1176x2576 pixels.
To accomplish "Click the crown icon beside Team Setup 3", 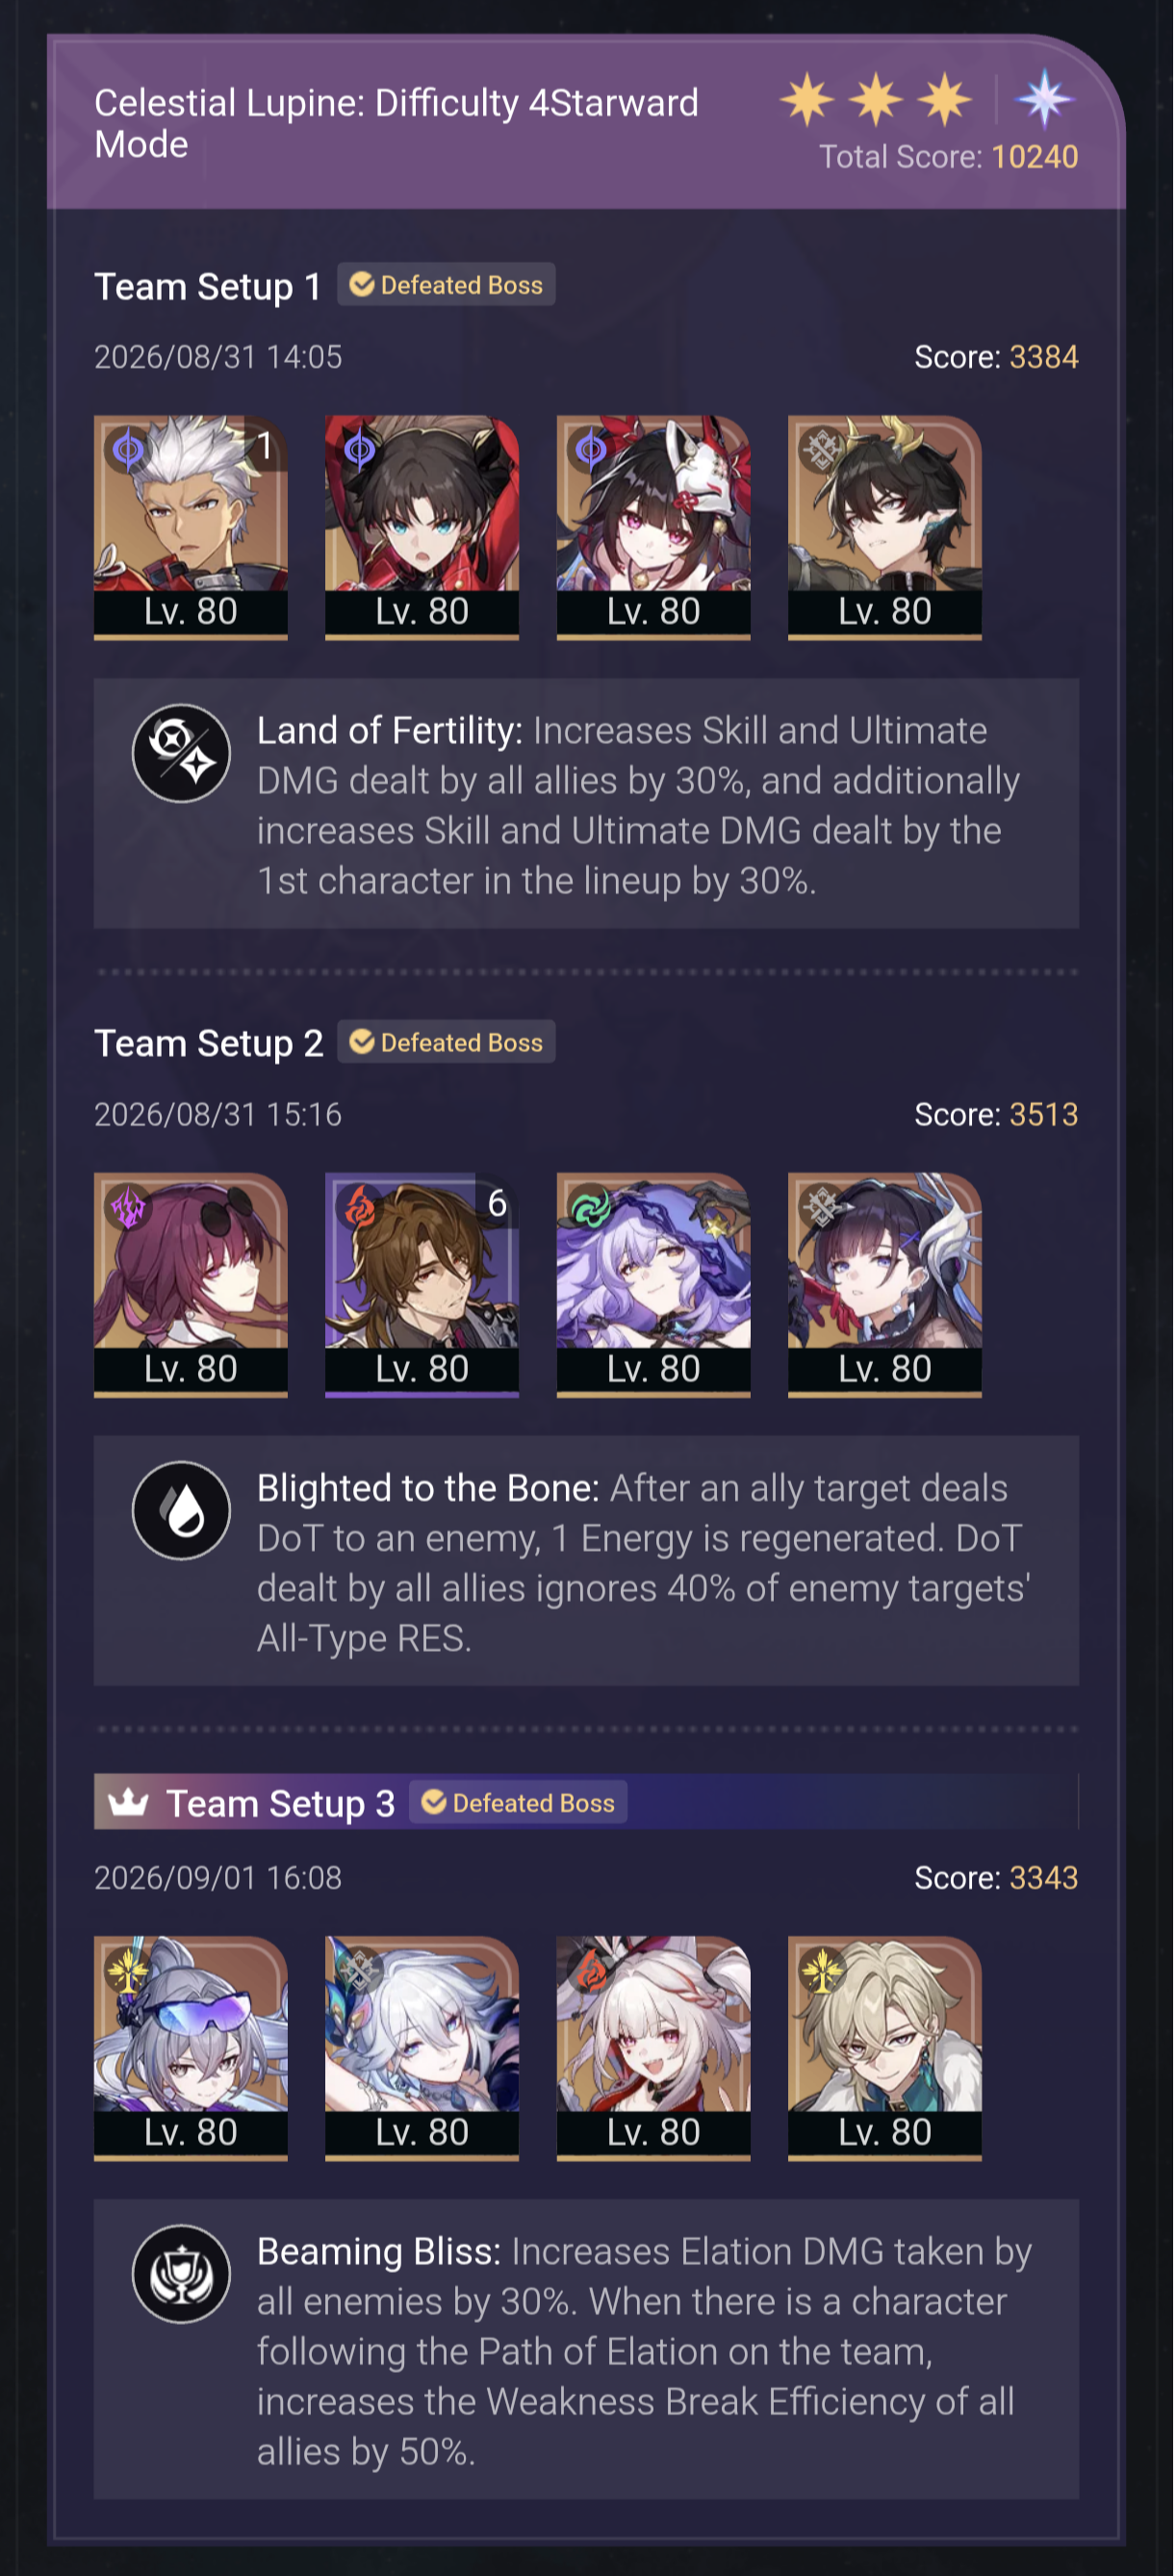I will 129,1804.
